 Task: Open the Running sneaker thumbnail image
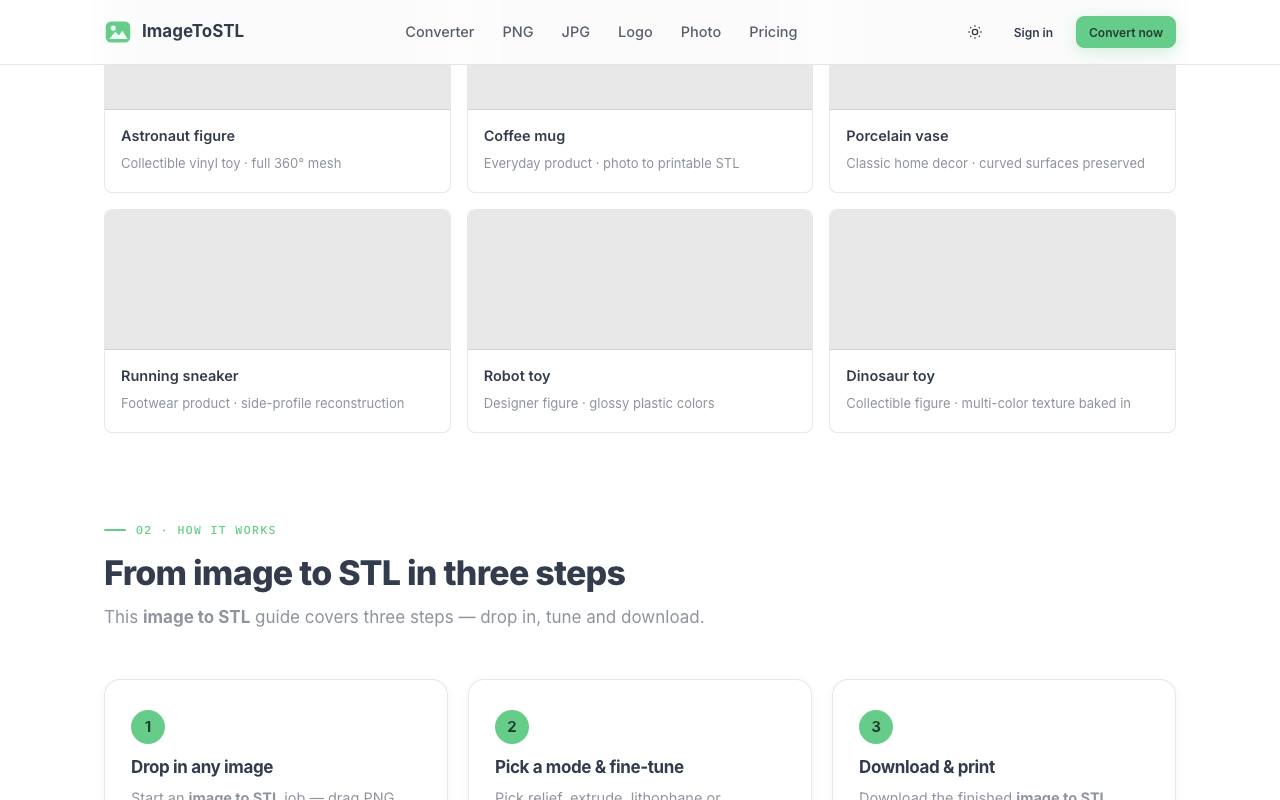pos(277,279)
